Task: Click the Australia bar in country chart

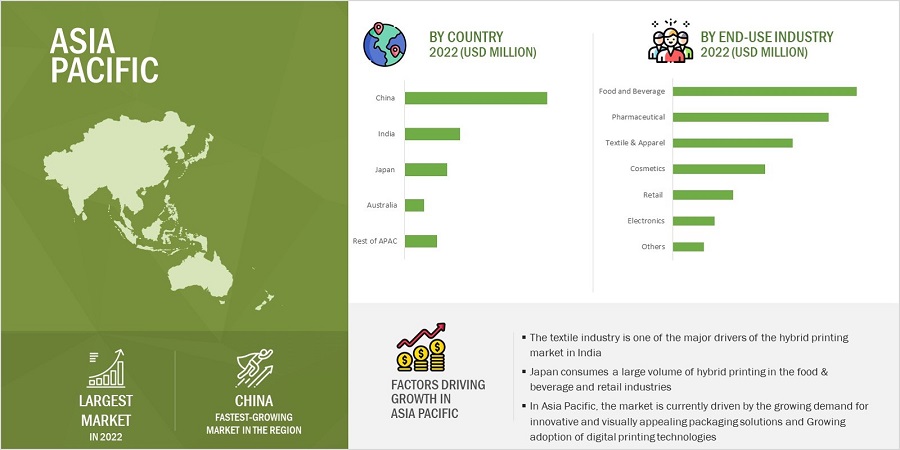Action: tap(414, 205)
